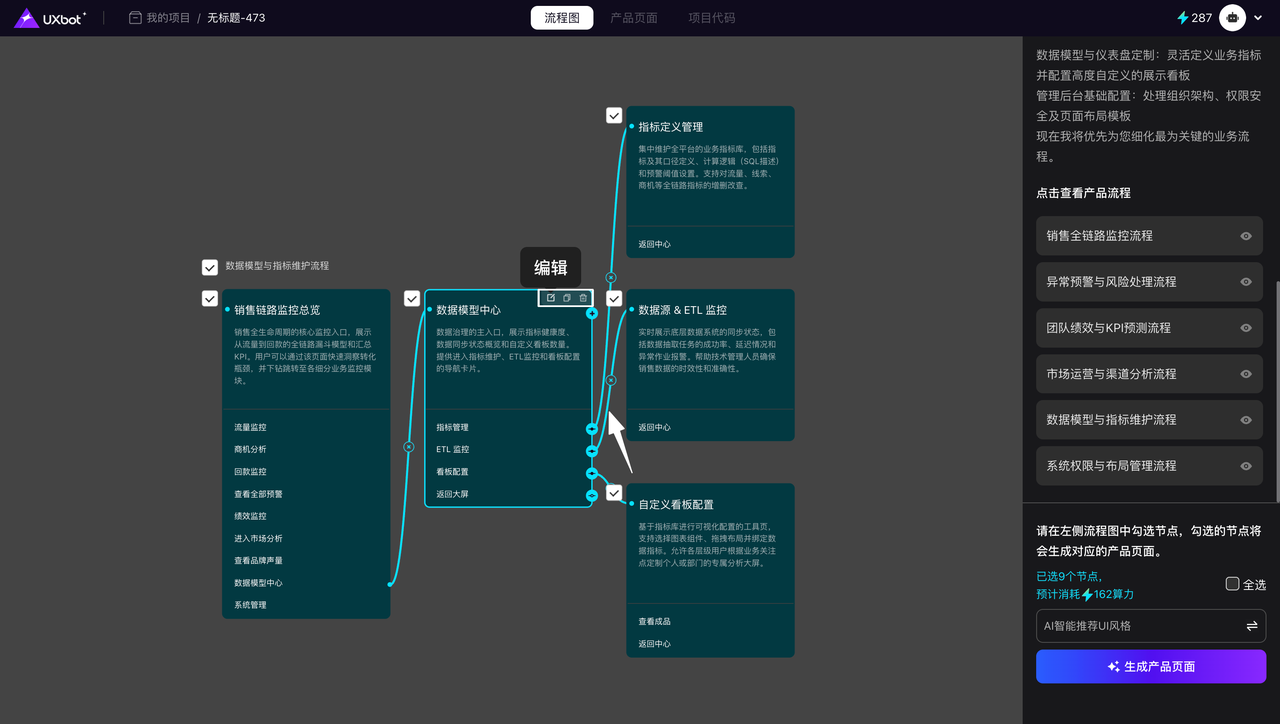This screenshot has height=724, width=1280.
Task: Click the UXbot logo
Action: click(50, 18)
